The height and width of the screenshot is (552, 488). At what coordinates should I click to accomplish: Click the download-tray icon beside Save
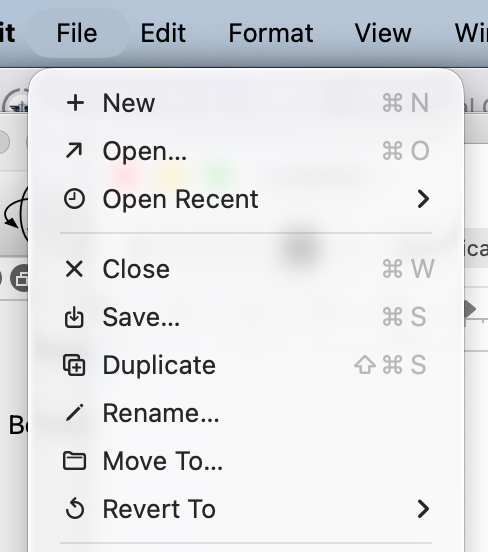(x=74, y=317)
